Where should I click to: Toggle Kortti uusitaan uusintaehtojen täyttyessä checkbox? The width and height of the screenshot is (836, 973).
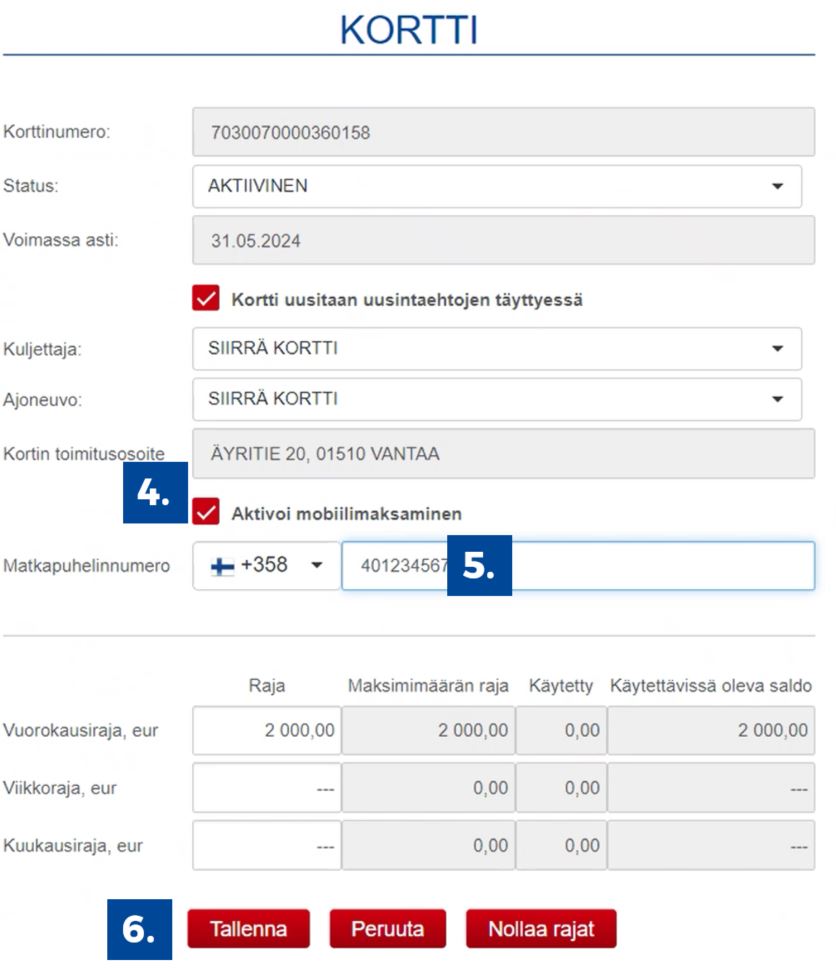point(205,298)
